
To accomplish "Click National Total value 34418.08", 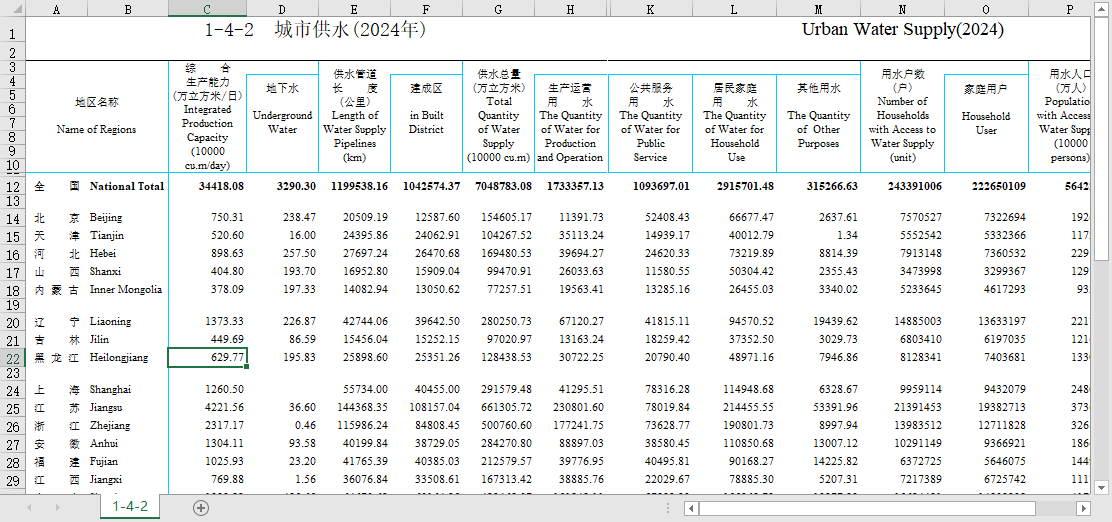I will pos(221,187).
